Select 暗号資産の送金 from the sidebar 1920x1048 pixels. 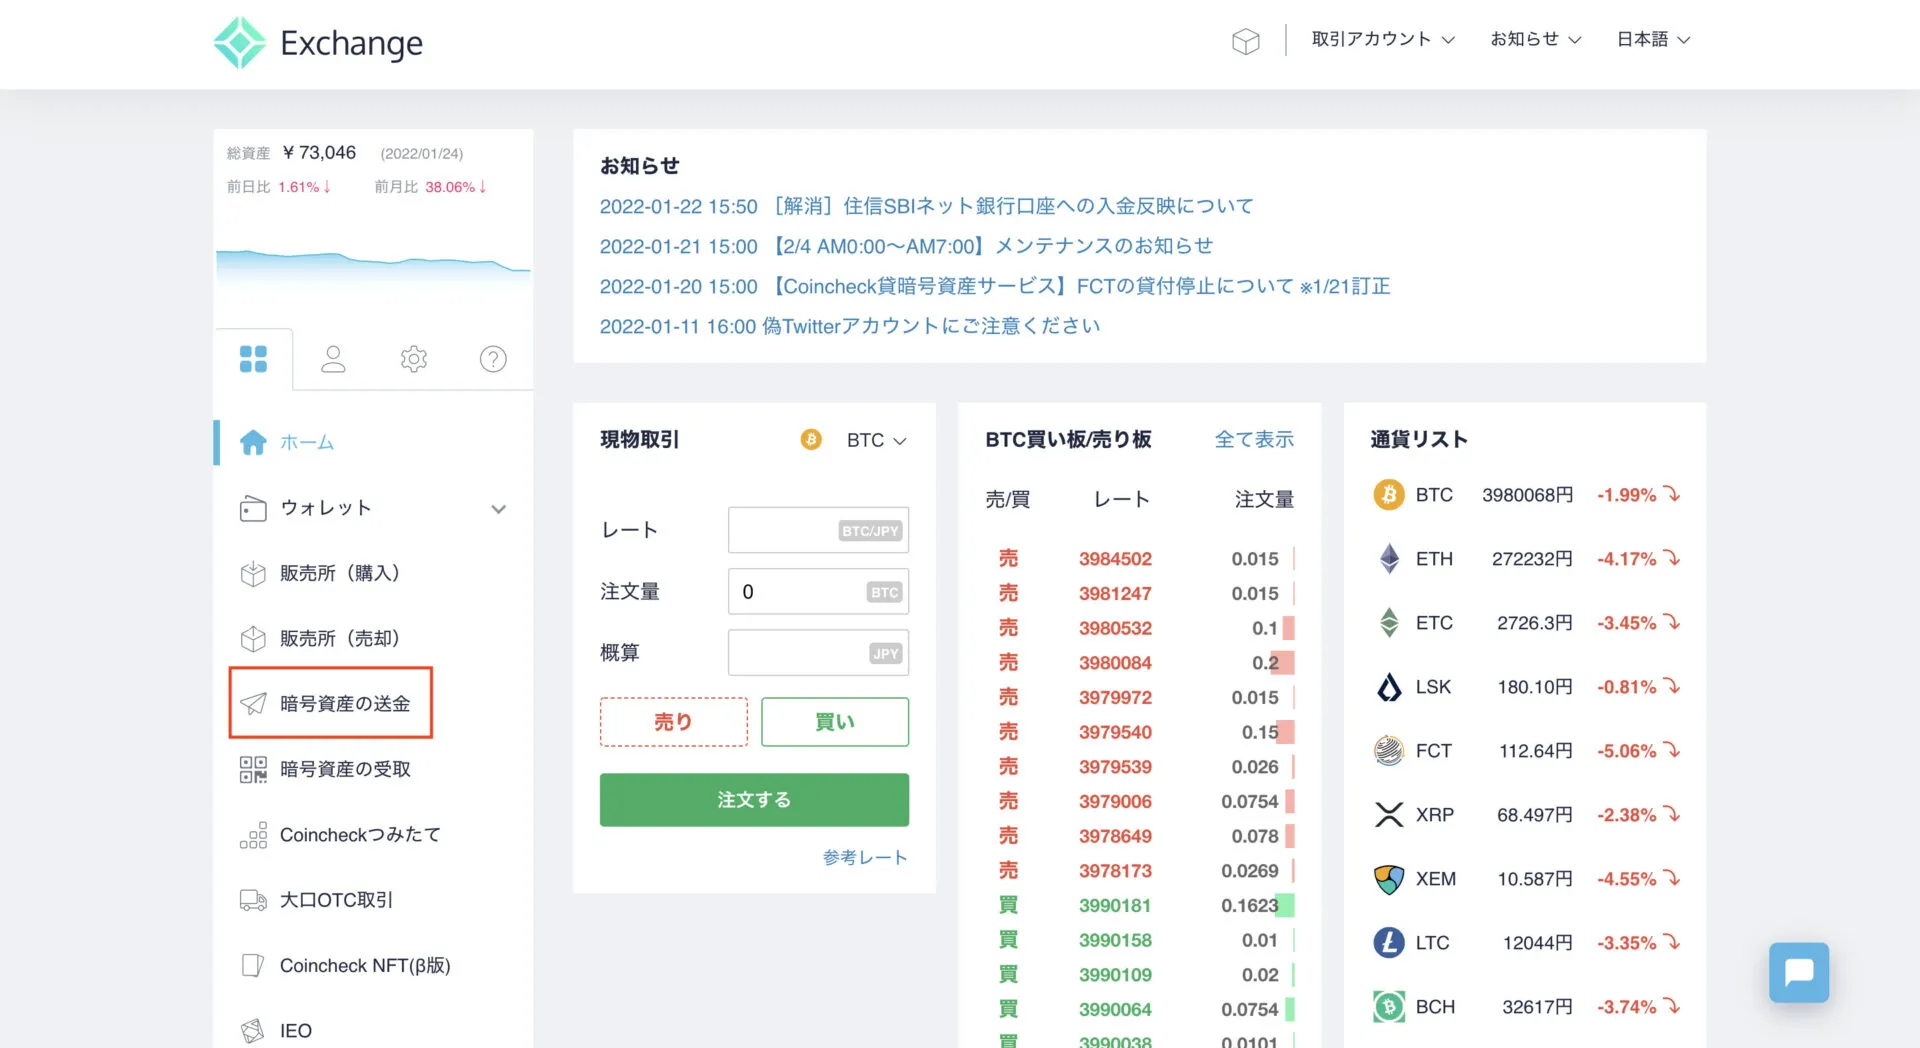point(330,702)
